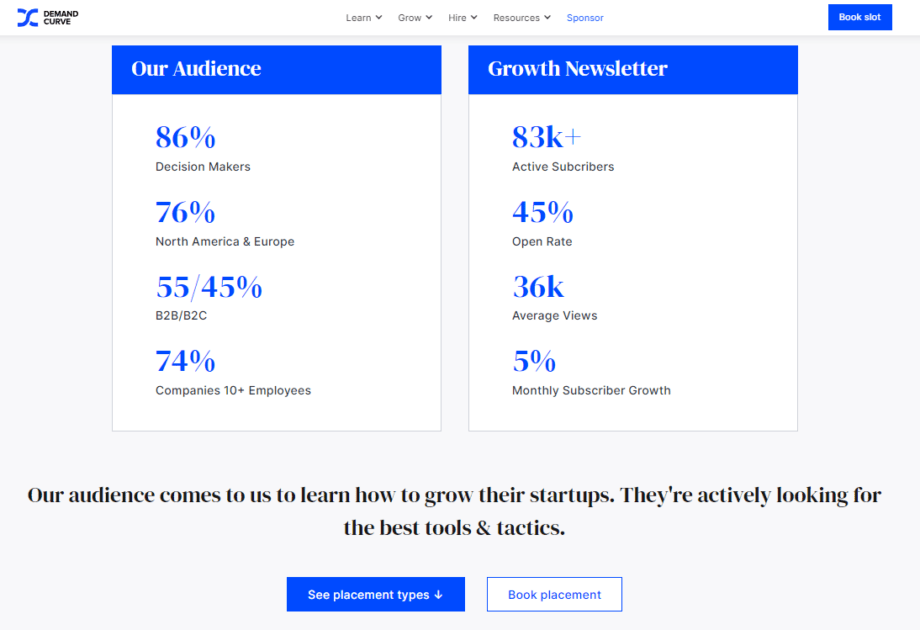Open the Grow dropdown menu
This screenshot has width=920, height=630.
click(x=413, y=17)
